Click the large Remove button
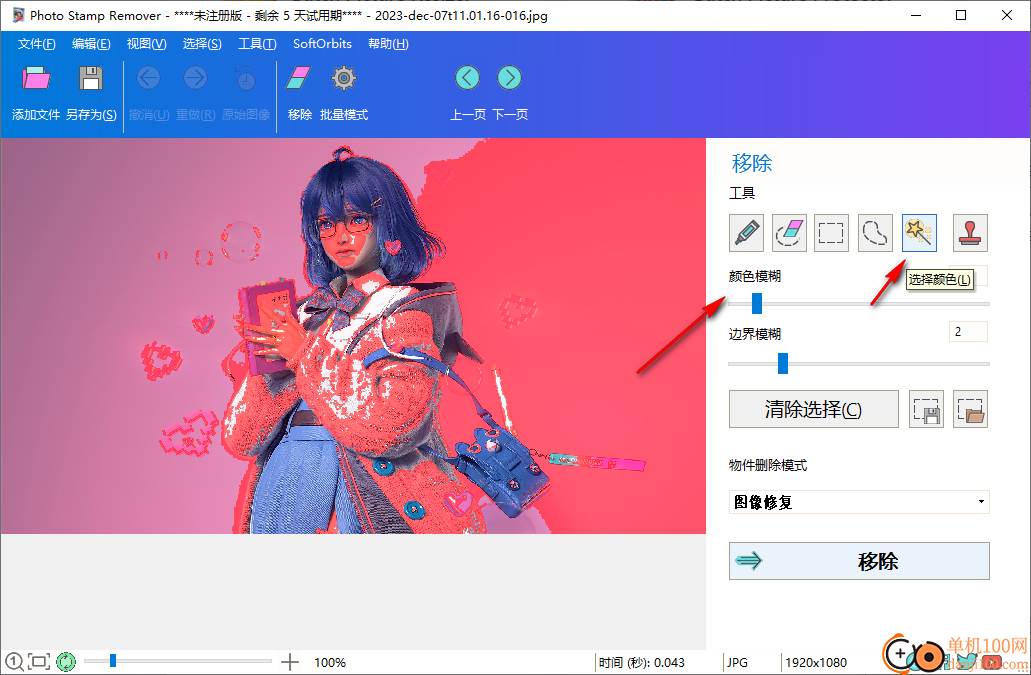The height and width of the screenshot is (675, 1031). 859,561
